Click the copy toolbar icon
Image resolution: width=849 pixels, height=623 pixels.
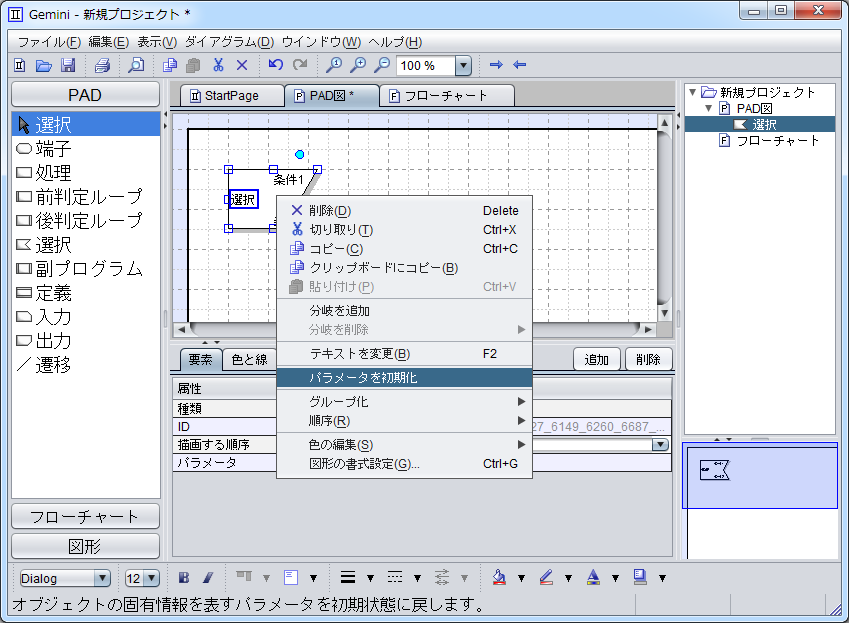coord(169,65)
